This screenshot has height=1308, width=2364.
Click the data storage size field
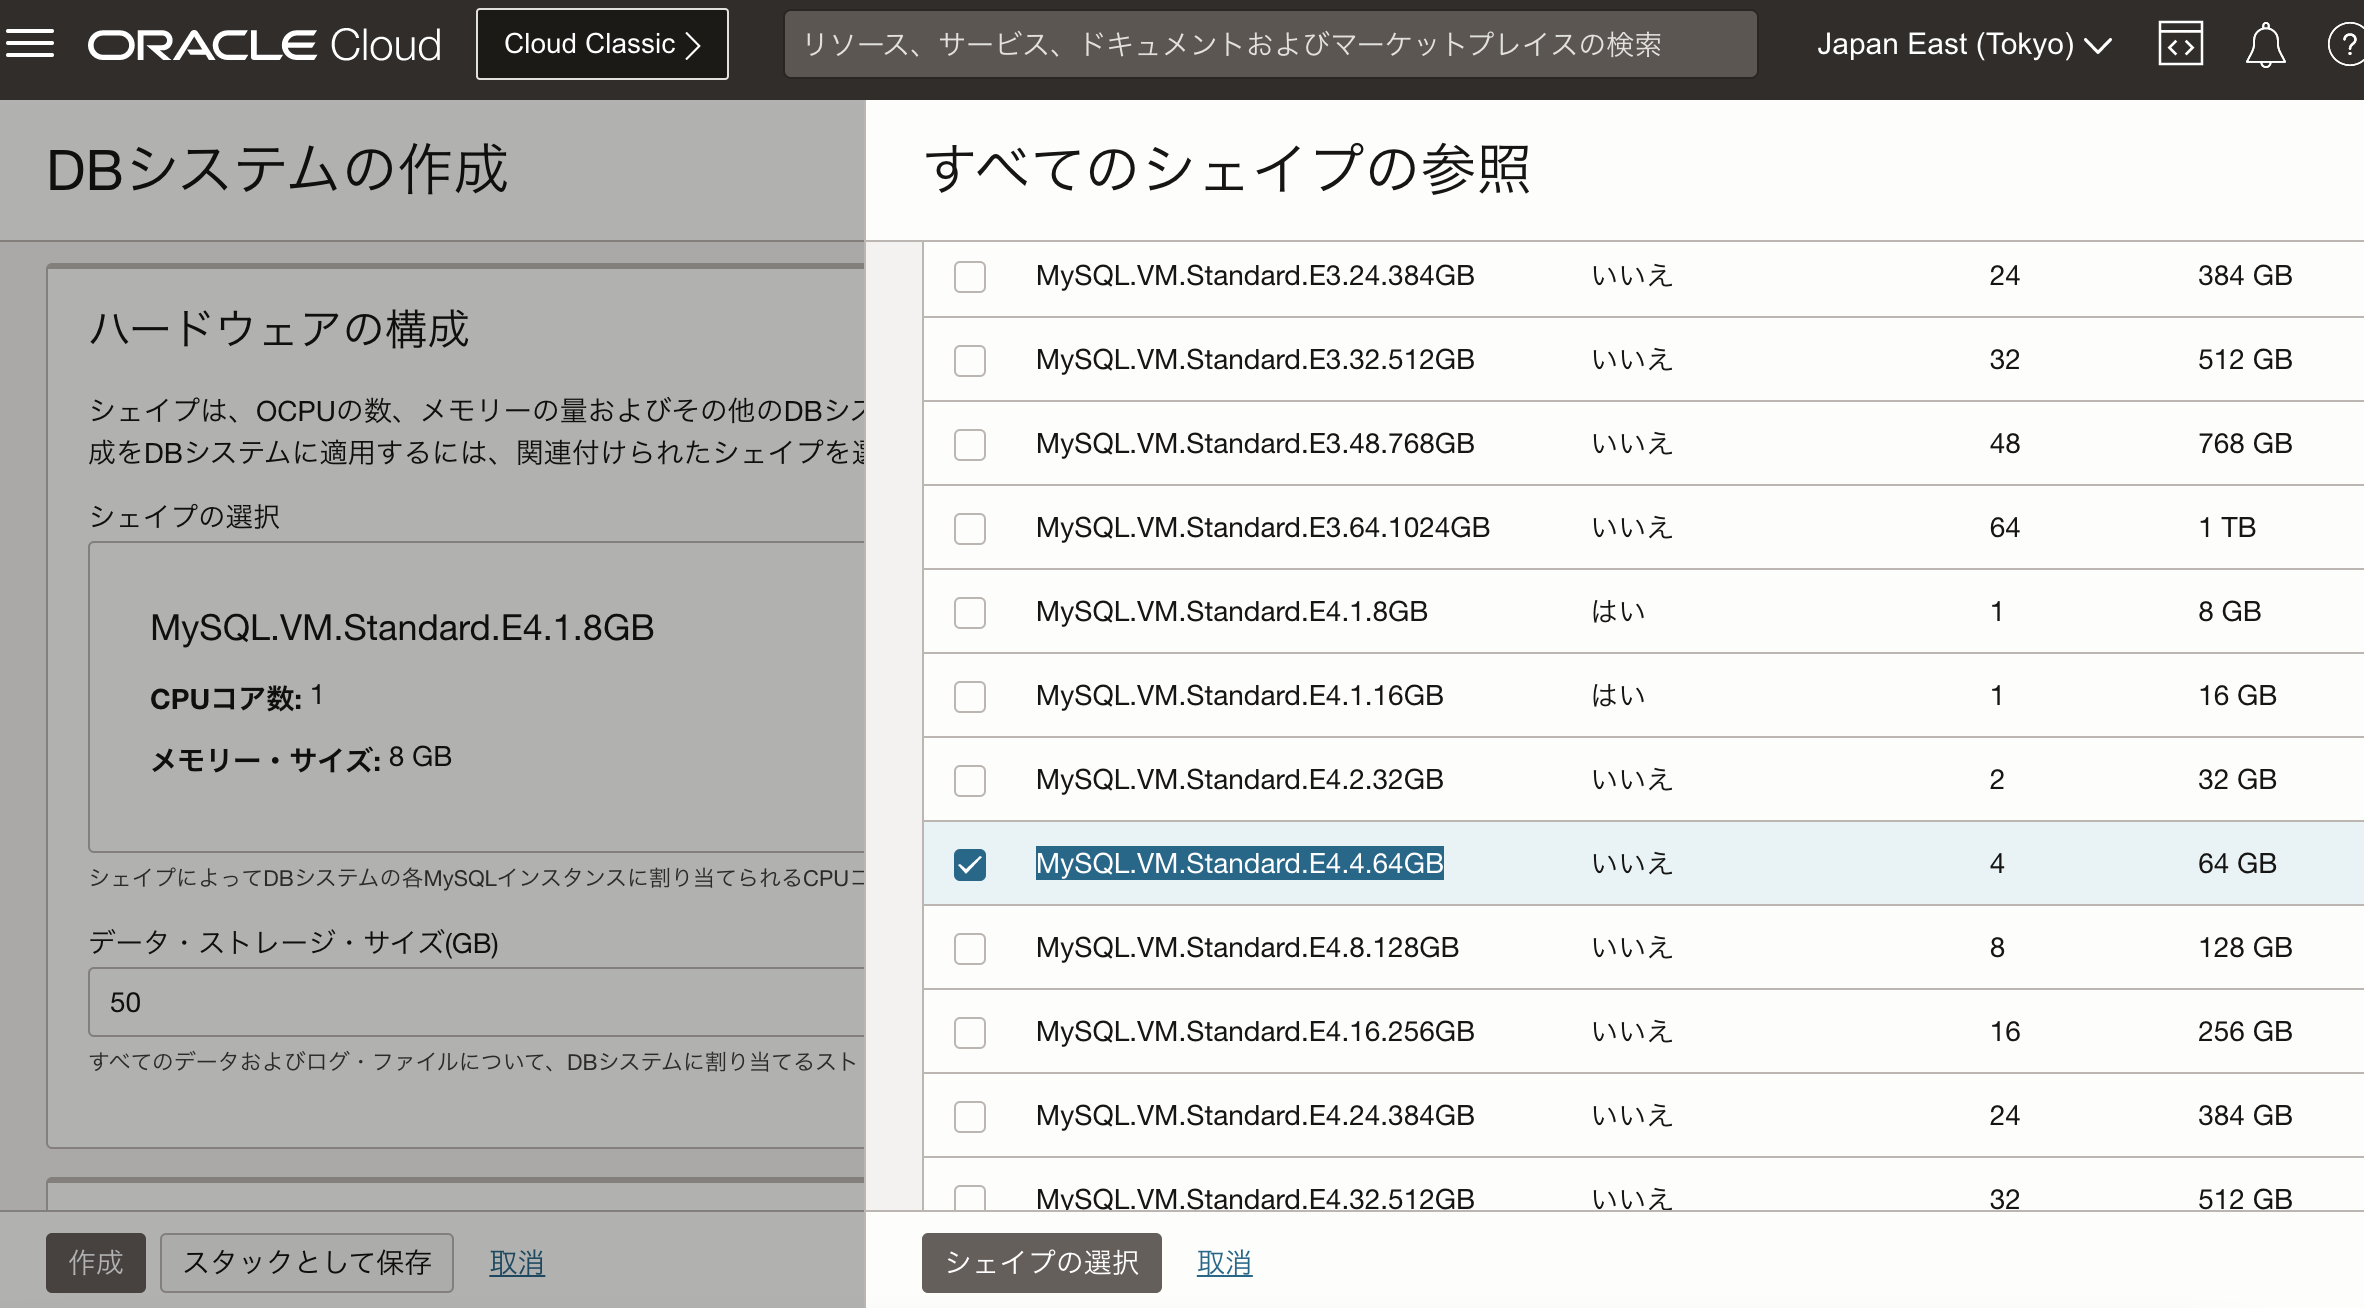tap(476, 1002)
